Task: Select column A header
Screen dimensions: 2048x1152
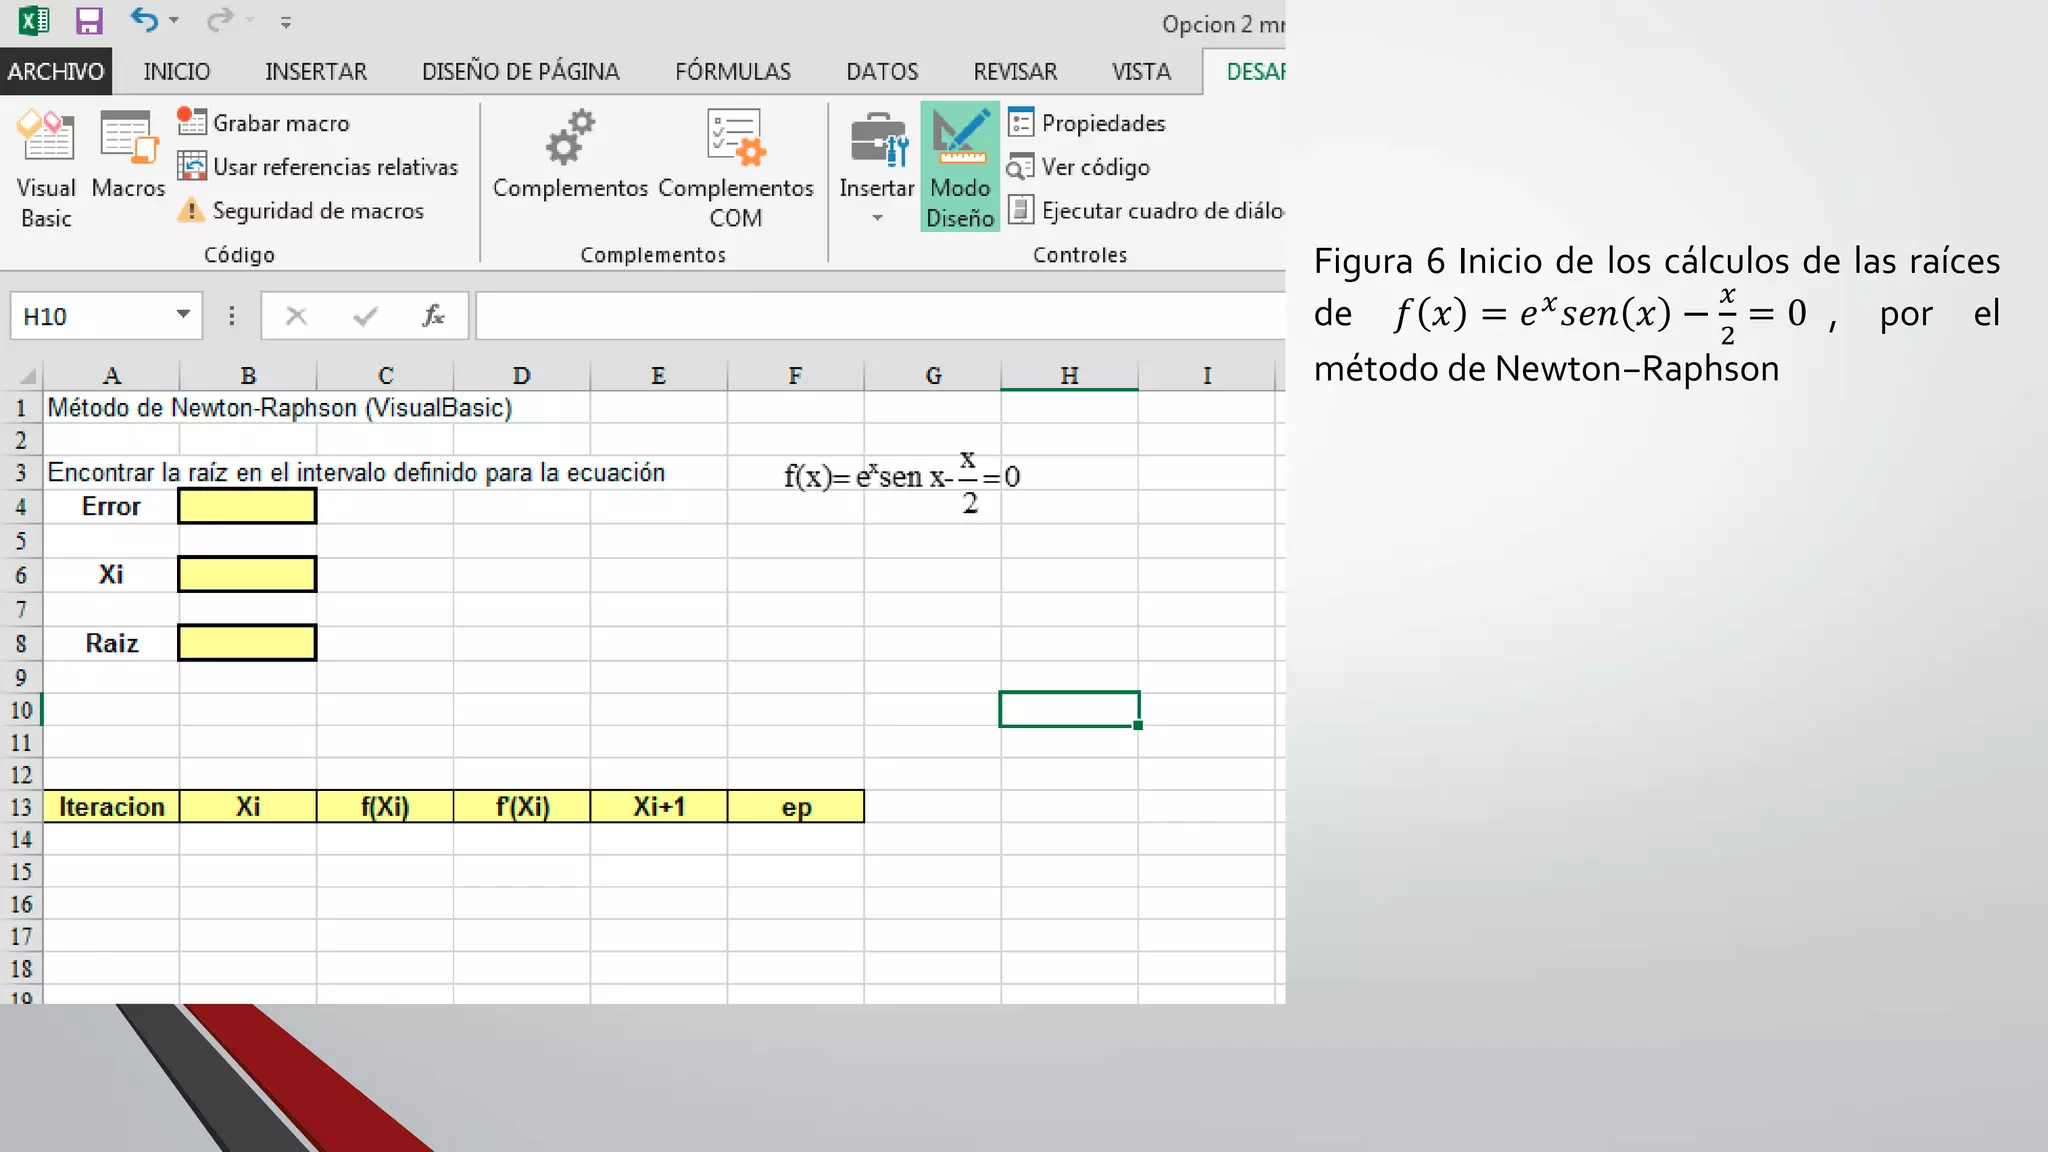Action: 111,376
